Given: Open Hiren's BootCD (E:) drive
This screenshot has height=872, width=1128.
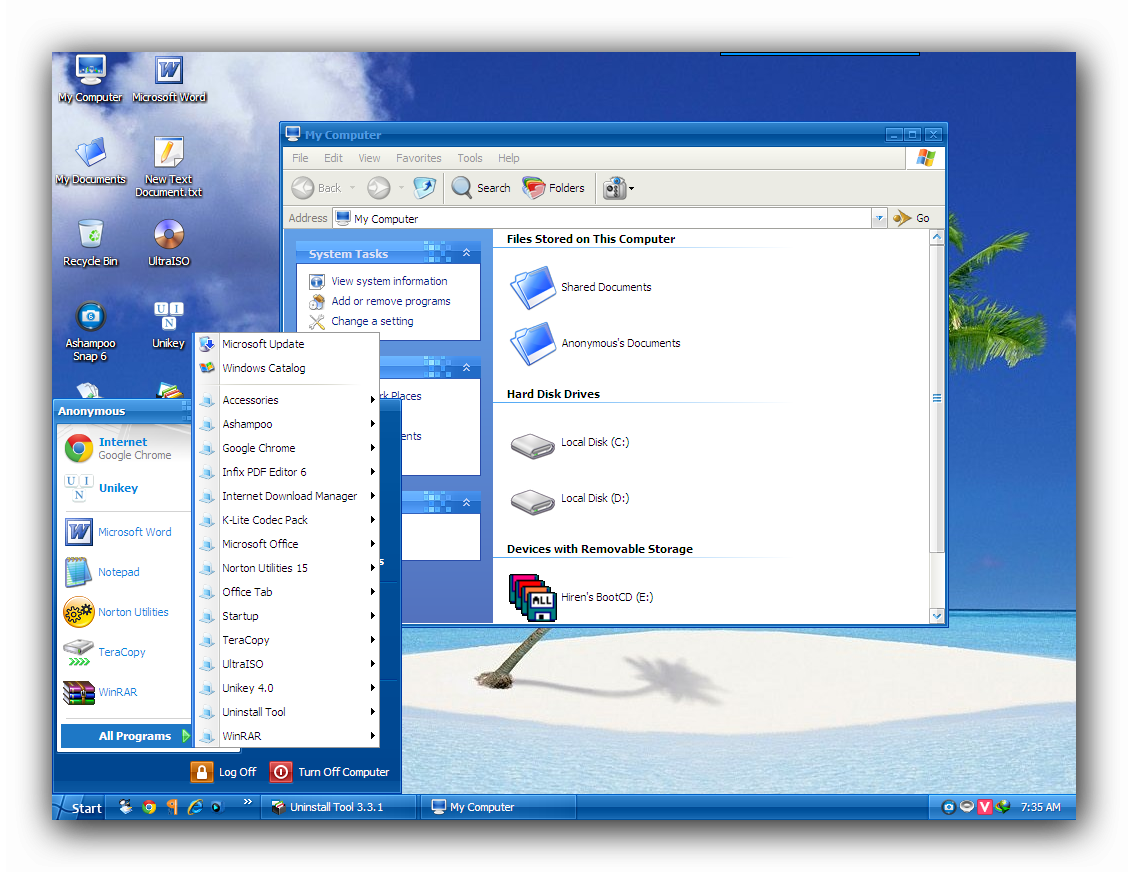Looking at the screenshot, I should [x=581, y=597].
